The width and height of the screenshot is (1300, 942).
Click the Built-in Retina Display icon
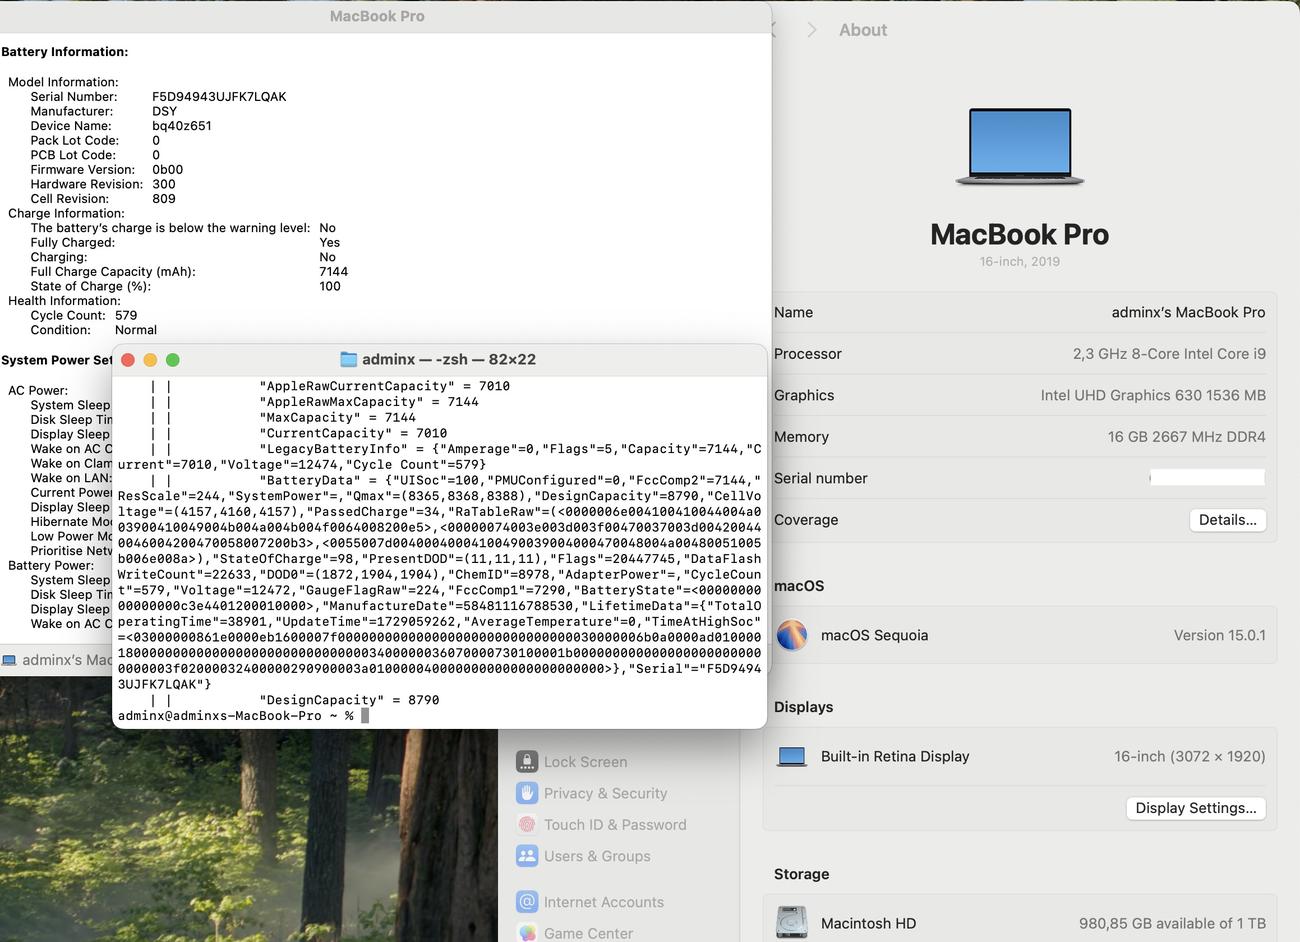[x=792, y=757]
